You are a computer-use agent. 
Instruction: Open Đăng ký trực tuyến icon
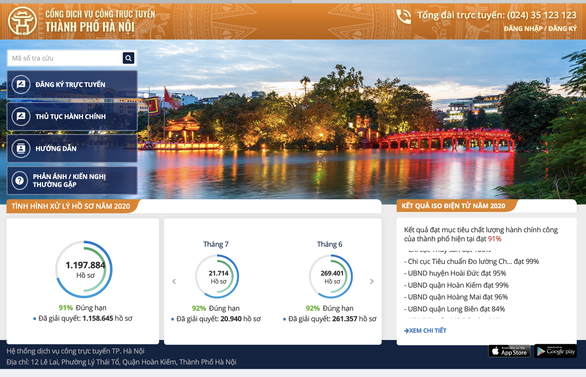tap(21, 84)
